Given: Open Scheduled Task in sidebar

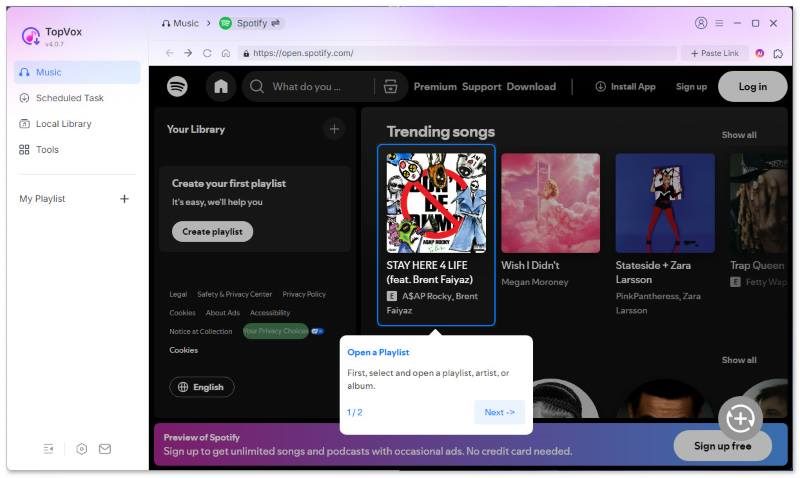Looking at the screenshot, I should click(x=77, y=98).
